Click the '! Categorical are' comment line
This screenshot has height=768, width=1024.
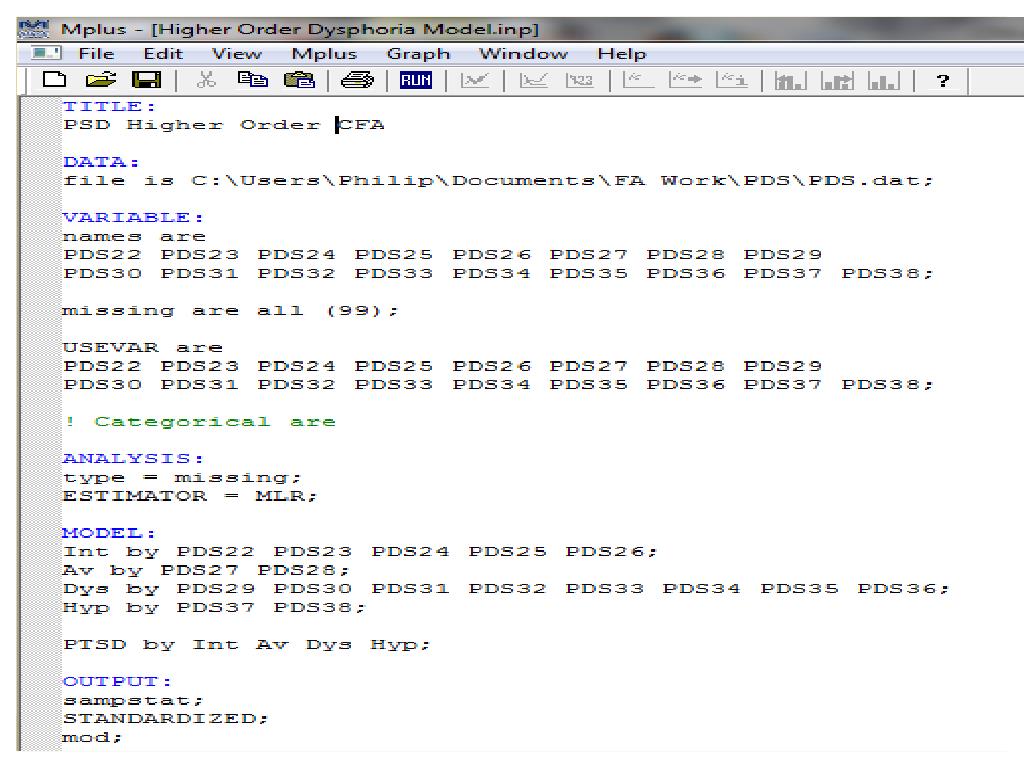click(200, 422)
